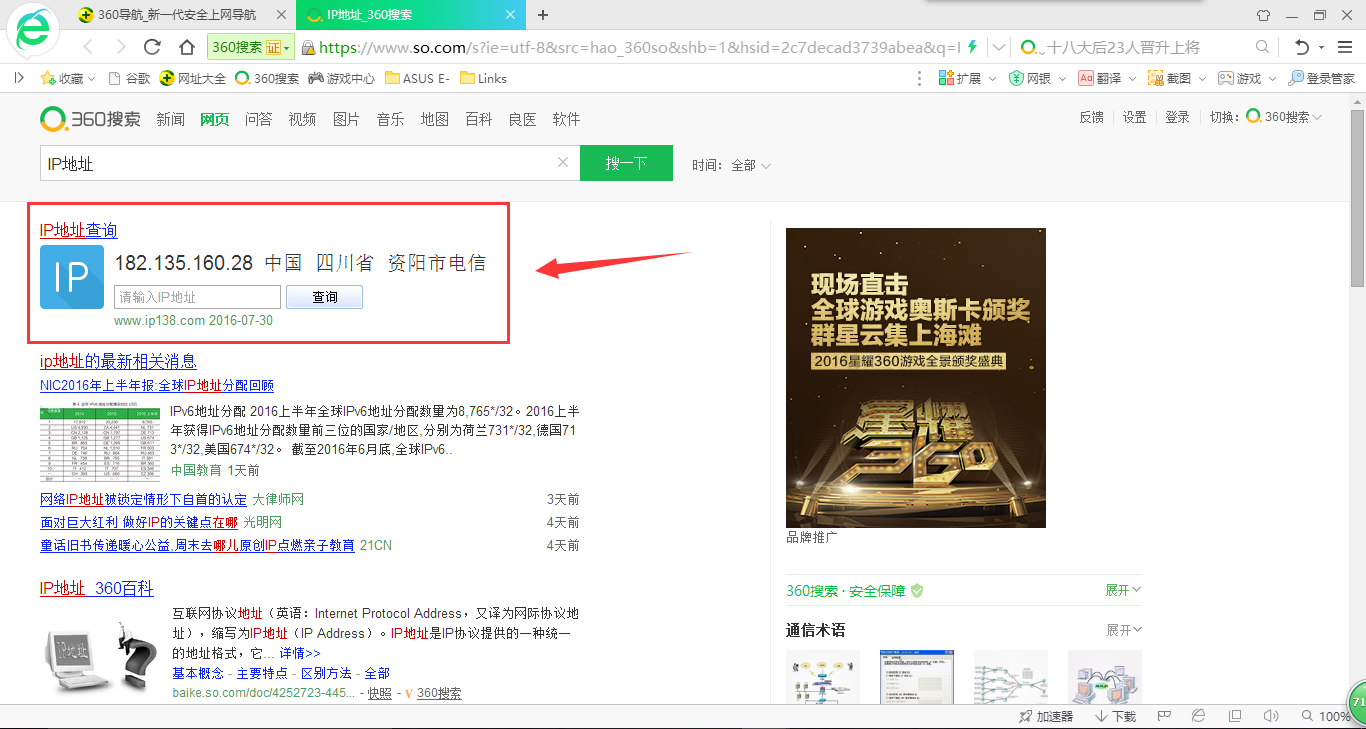Reload the page with refresh icon
The image size is (1366, 729).
(153, 47)
